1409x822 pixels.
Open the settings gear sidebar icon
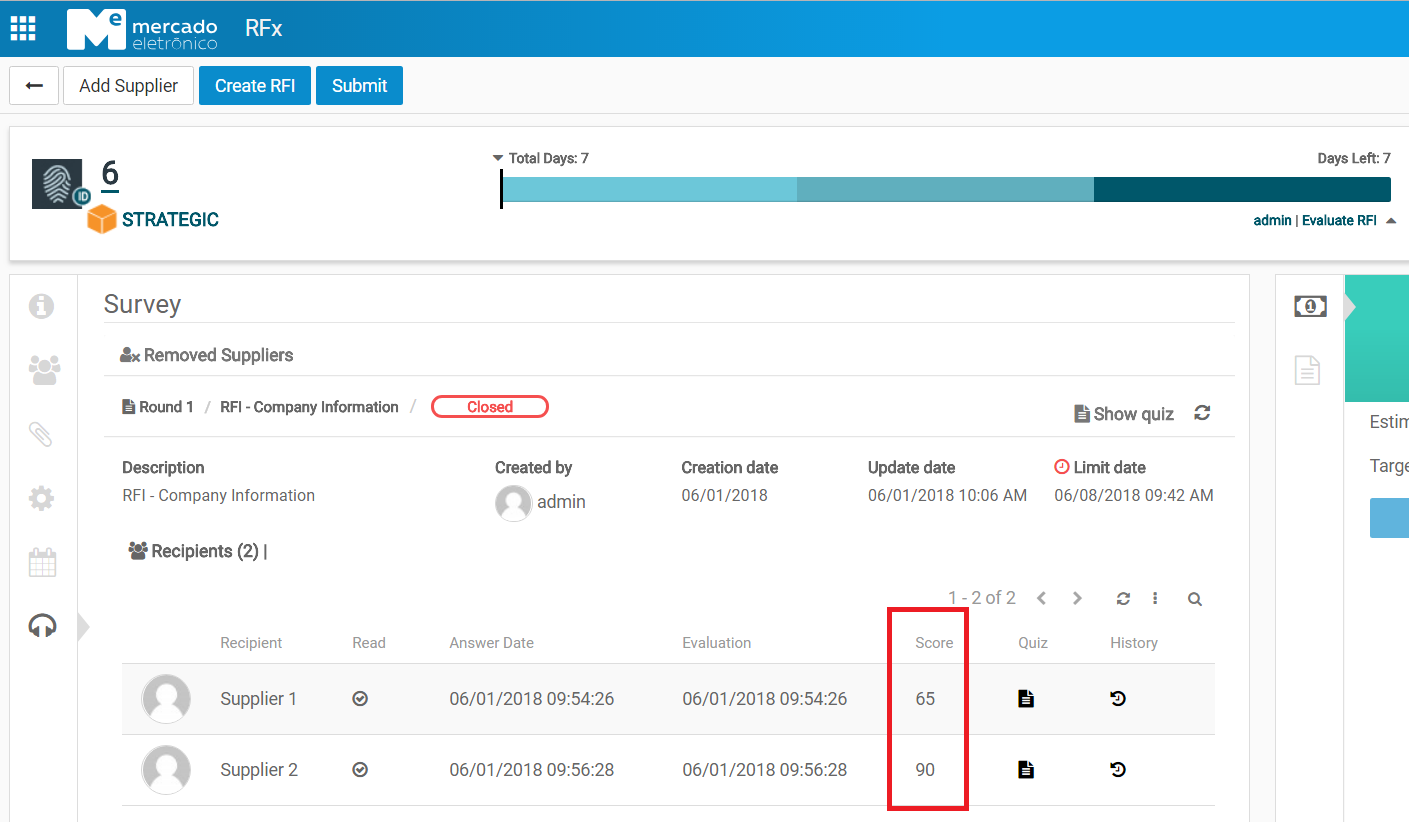coord(42,499)
